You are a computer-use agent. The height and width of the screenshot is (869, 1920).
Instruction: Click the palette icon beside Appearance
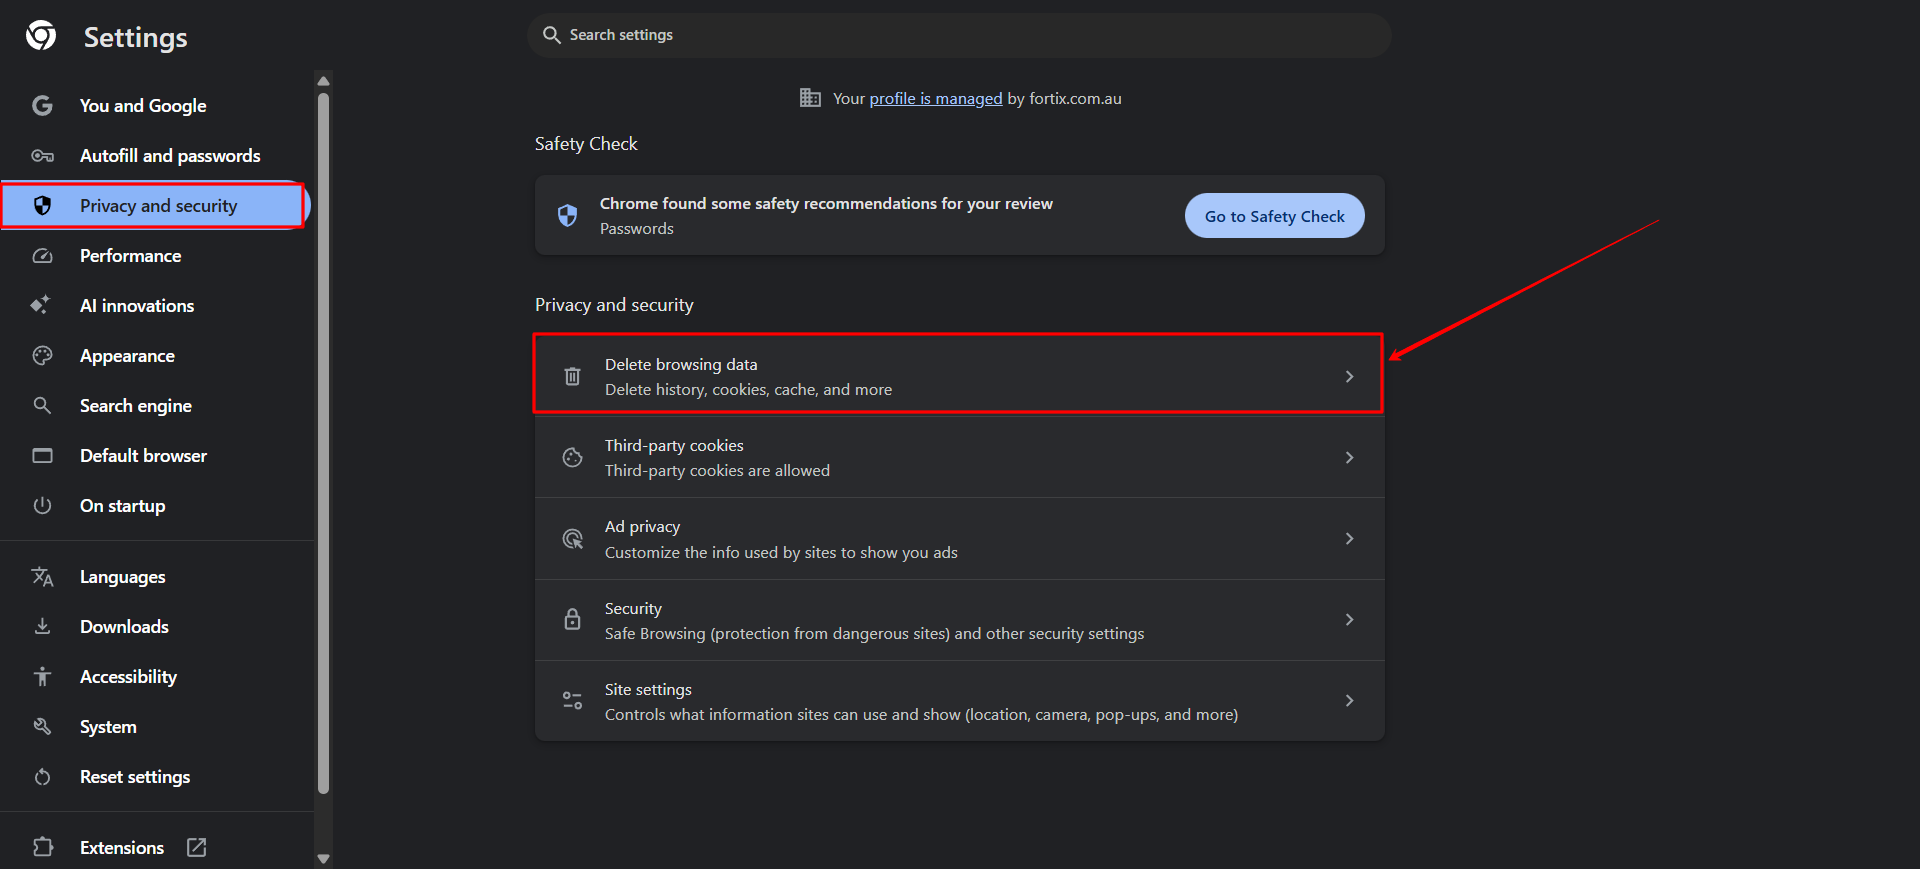pos(42,356)
